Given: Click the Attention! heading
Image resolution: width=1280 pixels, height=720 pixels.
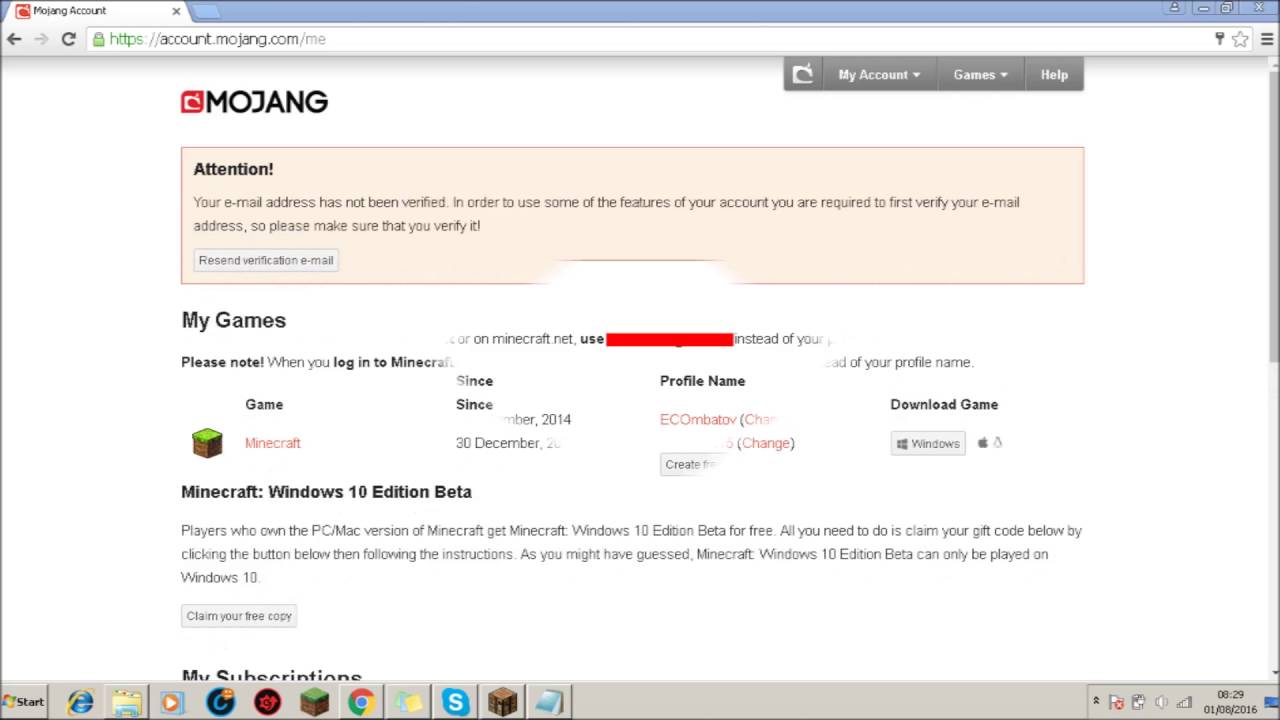Looking at the screenshot, I should tap(233, 169).
